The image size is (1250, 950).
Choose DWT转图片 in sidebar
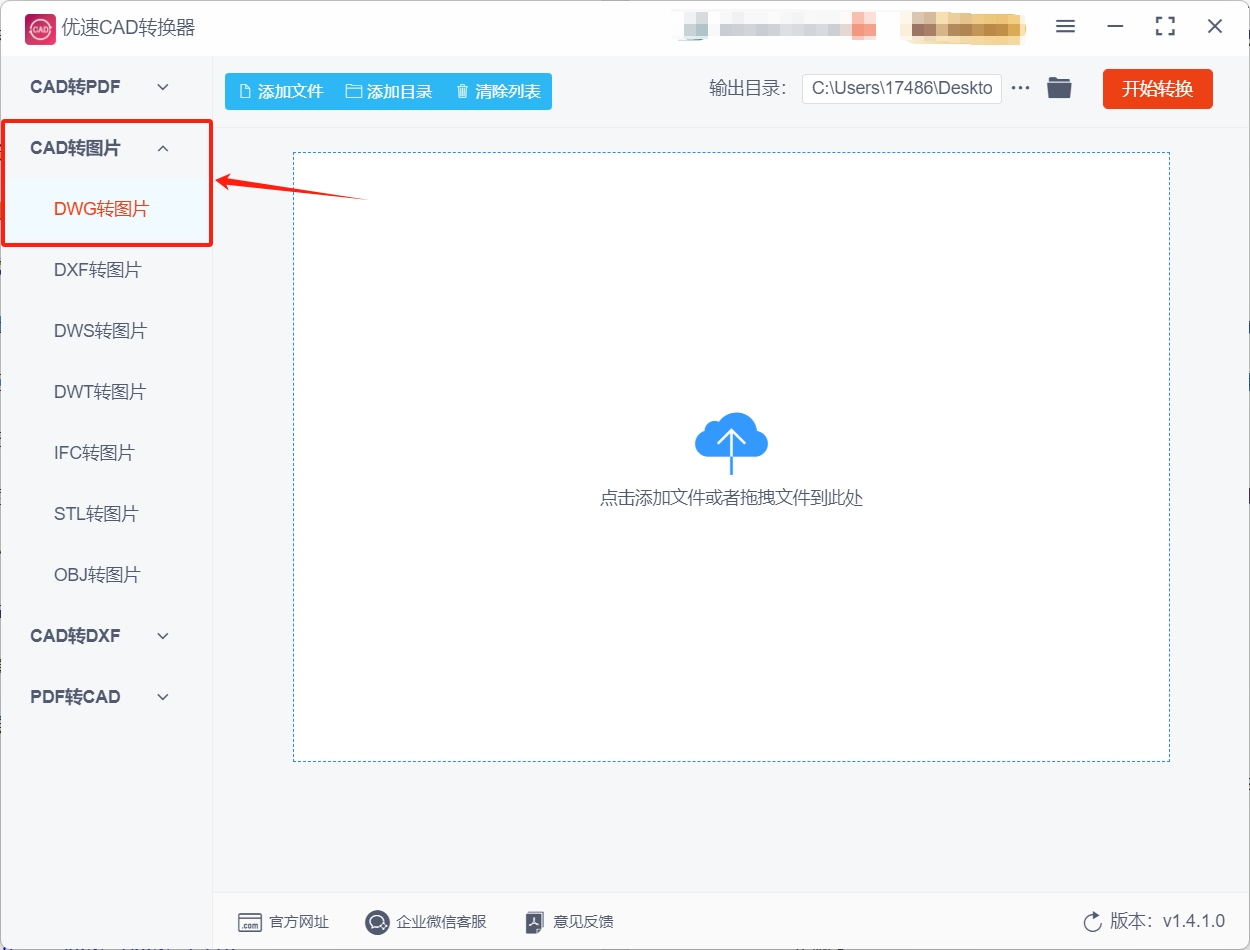coord(100,392)
